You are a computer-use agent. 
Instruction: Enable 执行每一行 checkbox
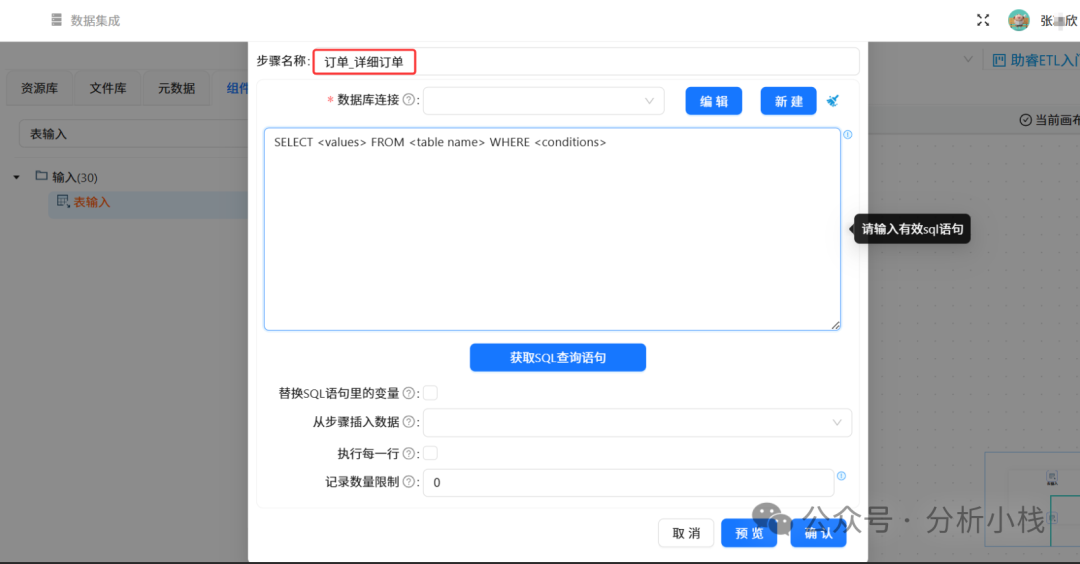(430, 453)
